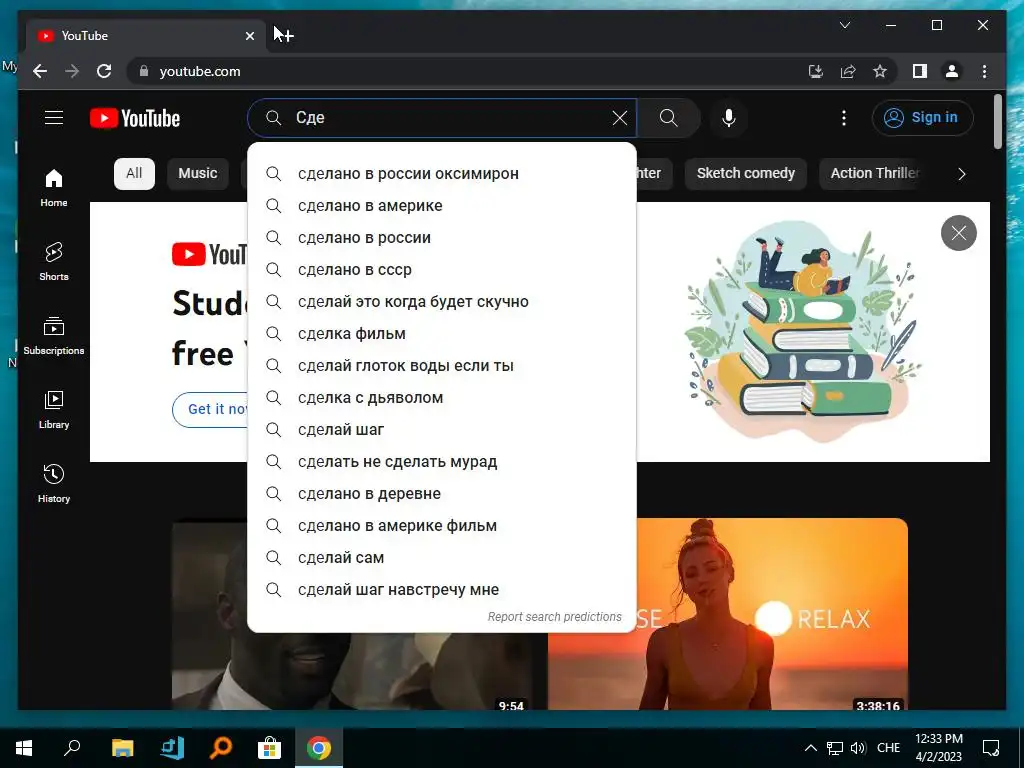This screenshot has height=768, width=1024.
Task: Show more filter chips with the right arrow
Action: pyautogui.click(x=961, y=174)
